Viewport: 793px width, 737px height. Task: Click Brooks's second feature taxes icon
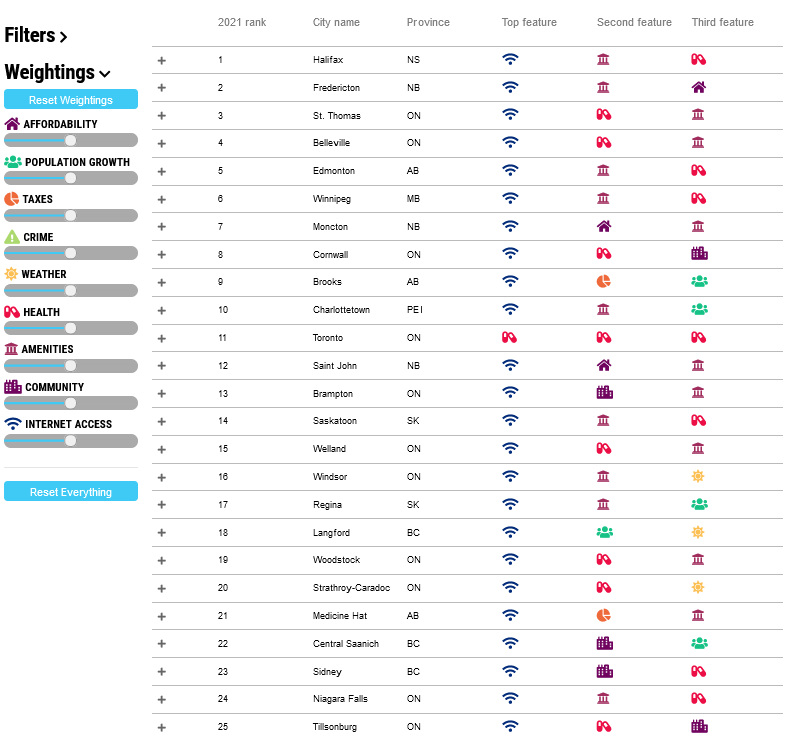point(603,281)
